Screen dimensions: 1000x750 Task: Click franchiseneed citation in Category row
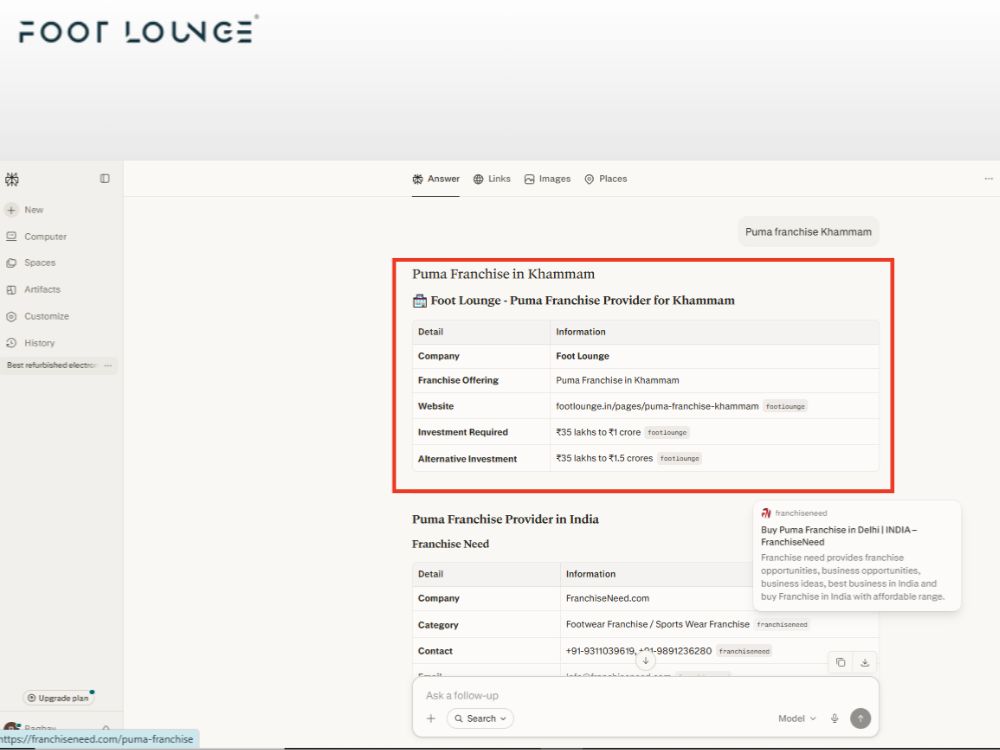coord(782,625)
